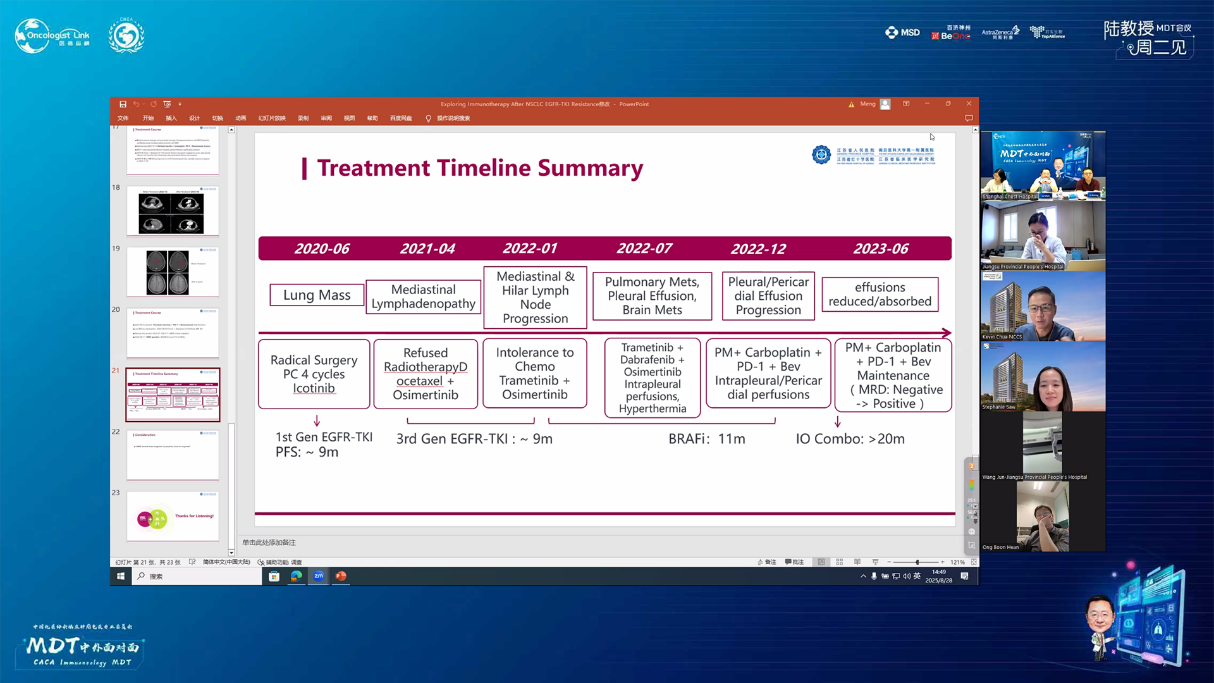Click fit slide to window icon
1214x683 pixels.
coord(973,562)
